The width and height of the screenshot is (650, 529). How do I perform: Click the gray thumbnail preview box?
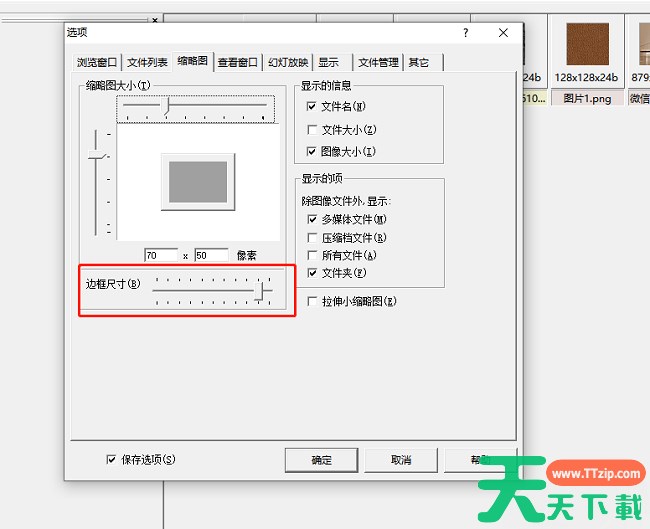pos(198,182)
